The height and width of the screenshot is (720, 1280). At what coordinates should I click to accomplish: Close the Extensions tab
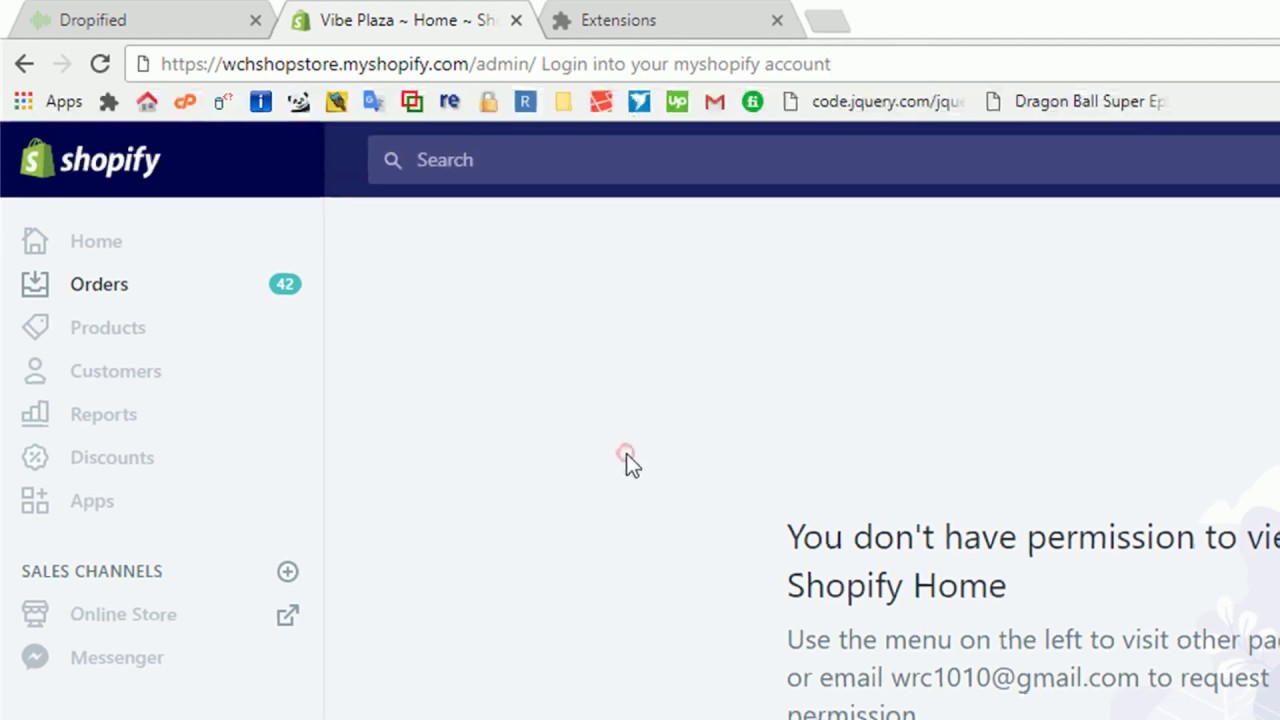click(777, 20)
